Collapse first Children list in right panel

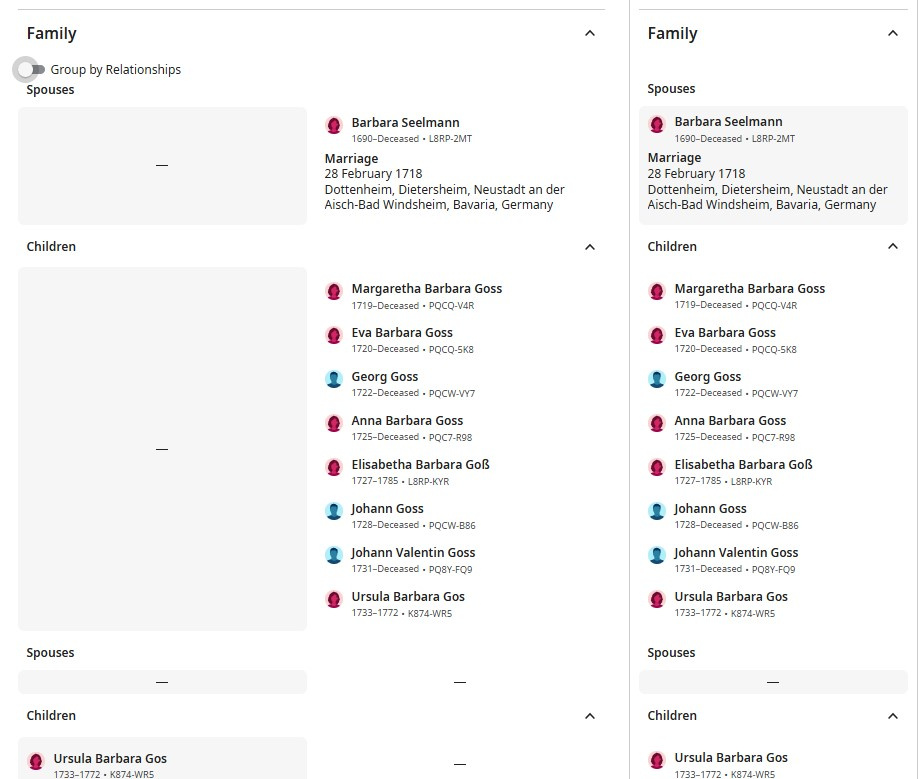892,246
